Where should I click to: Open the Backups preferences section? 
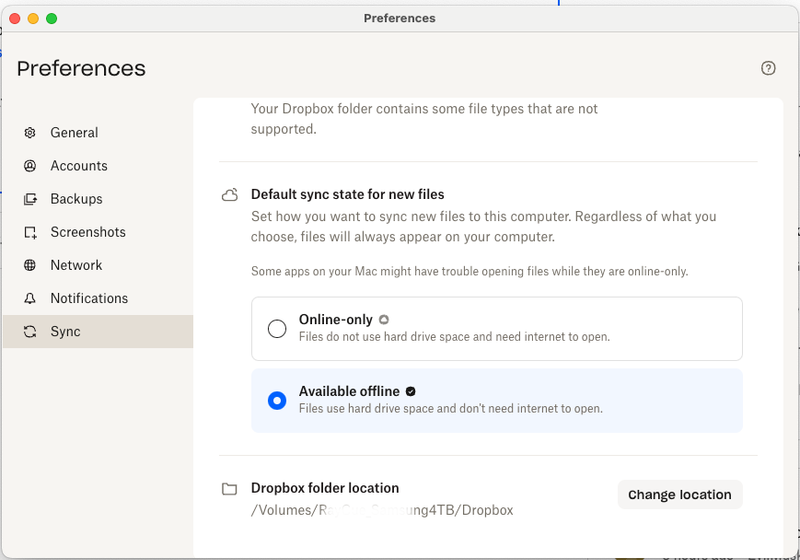[x=76, y=199]
